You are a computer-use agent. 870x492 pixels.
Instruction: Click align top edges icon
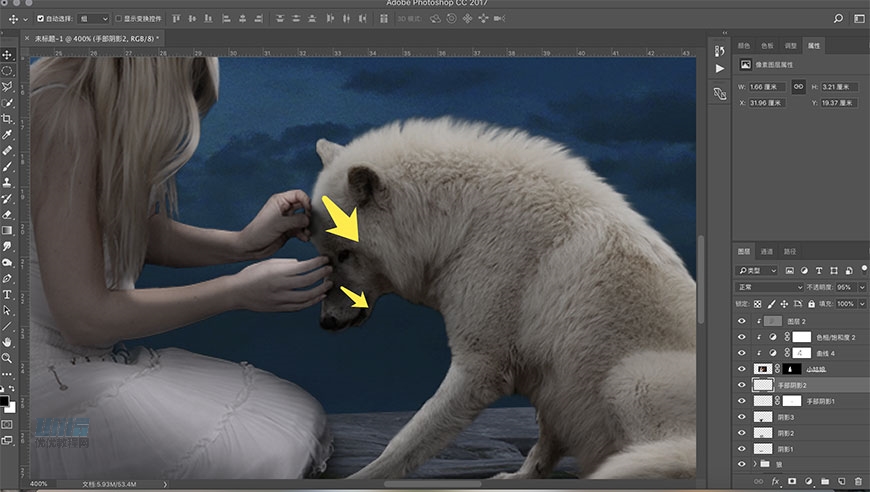click(176, 19)
